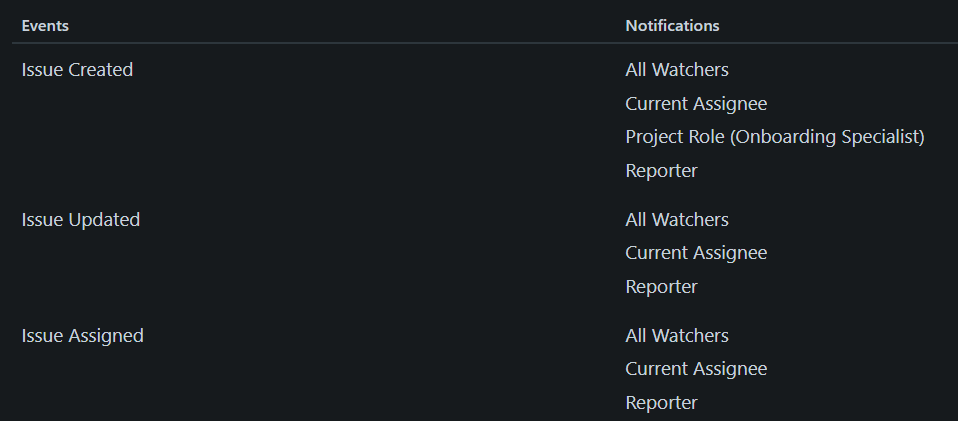Click the Notifications column header
The width and height of the screenshot is (958, 421).
click(x=672, y=26)
